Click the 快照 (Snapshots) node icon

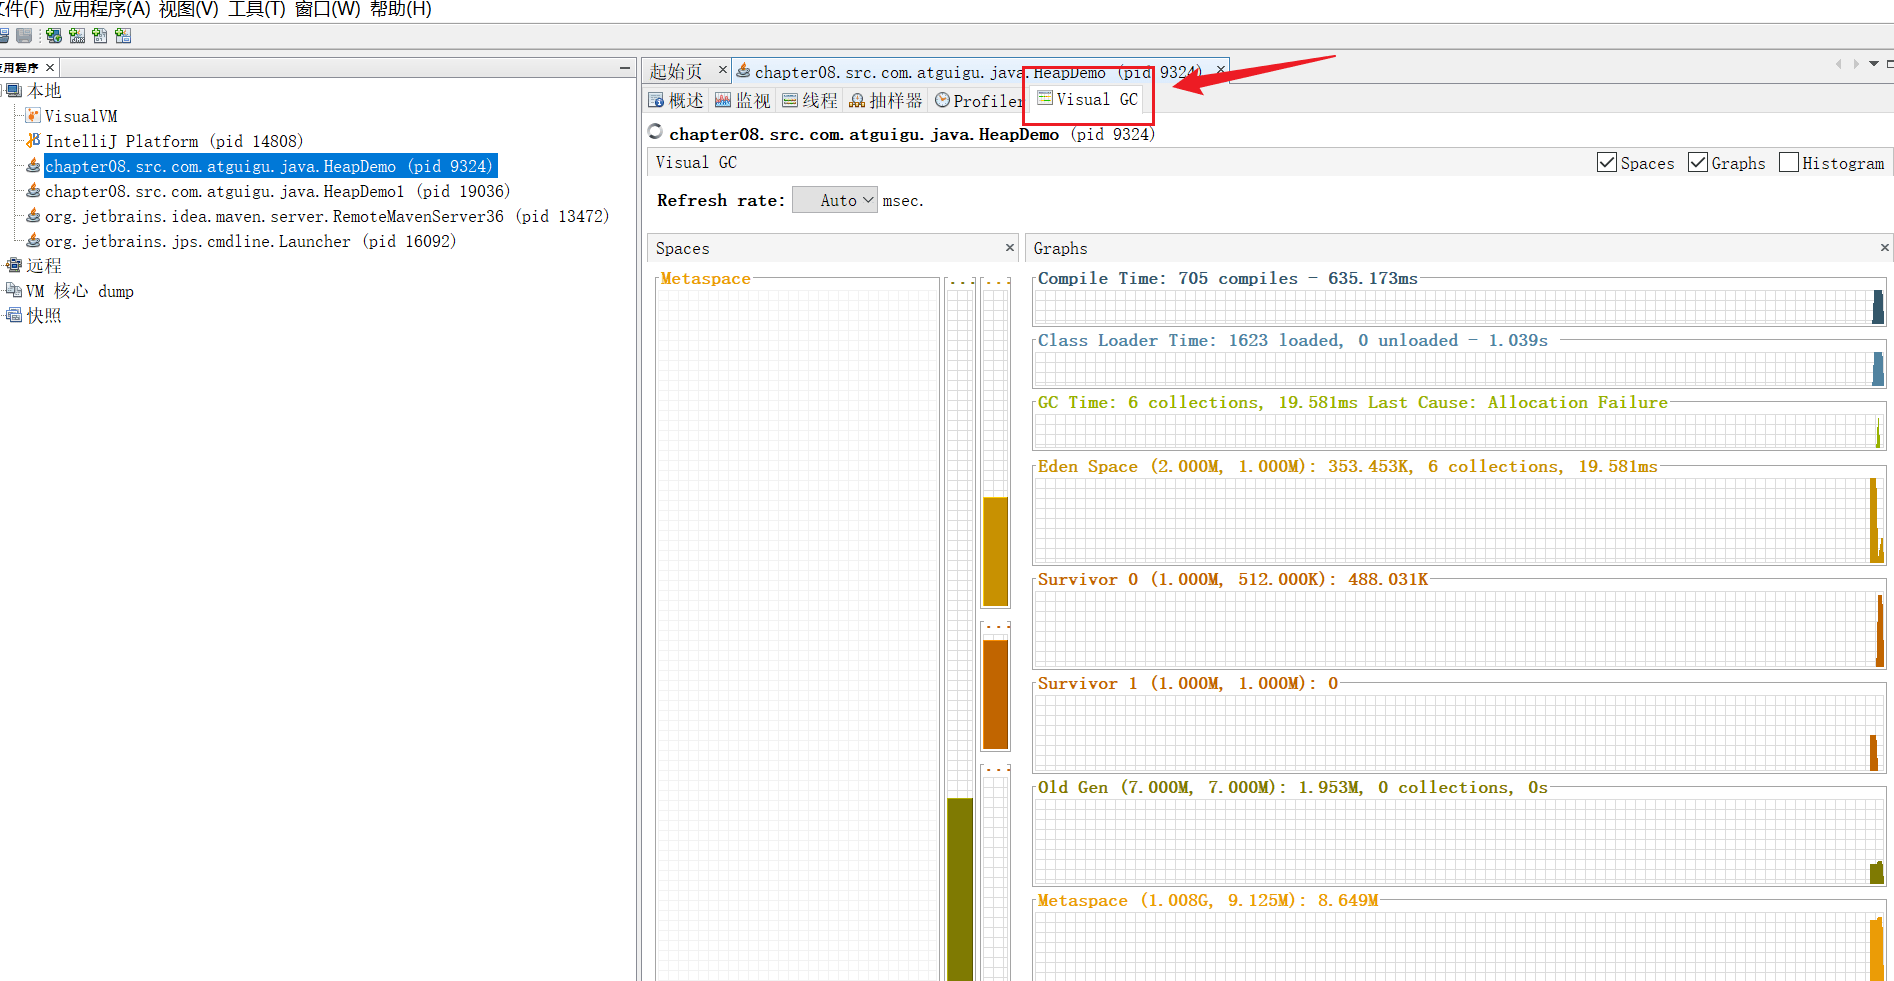pos(14,315)
